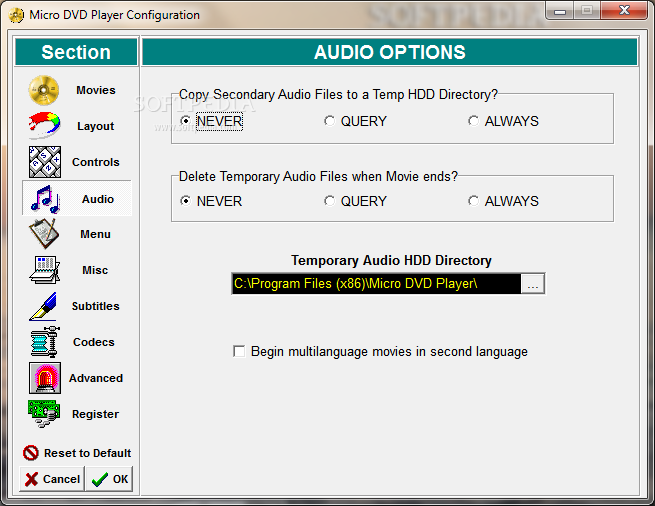Click the highlighter pen Subtitles icon

click(43, 306)
